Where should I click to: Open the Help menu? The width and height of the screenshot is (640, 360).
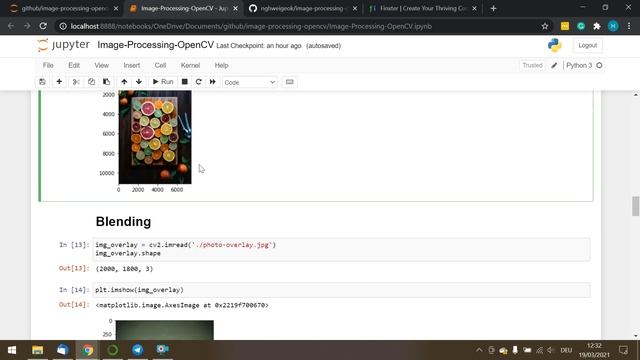point(222,65)
